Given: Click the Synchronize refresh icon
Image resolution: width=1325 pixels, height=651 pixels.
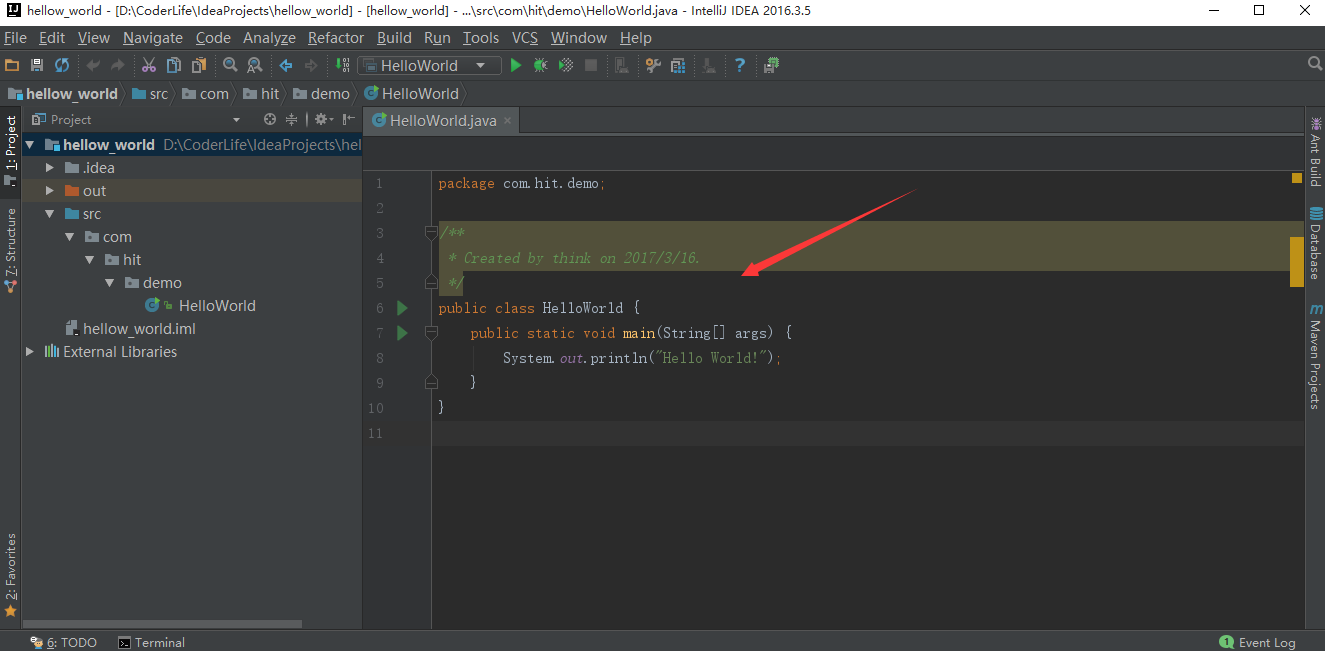Looking at the screenshot, I should [x=62, y=65].
